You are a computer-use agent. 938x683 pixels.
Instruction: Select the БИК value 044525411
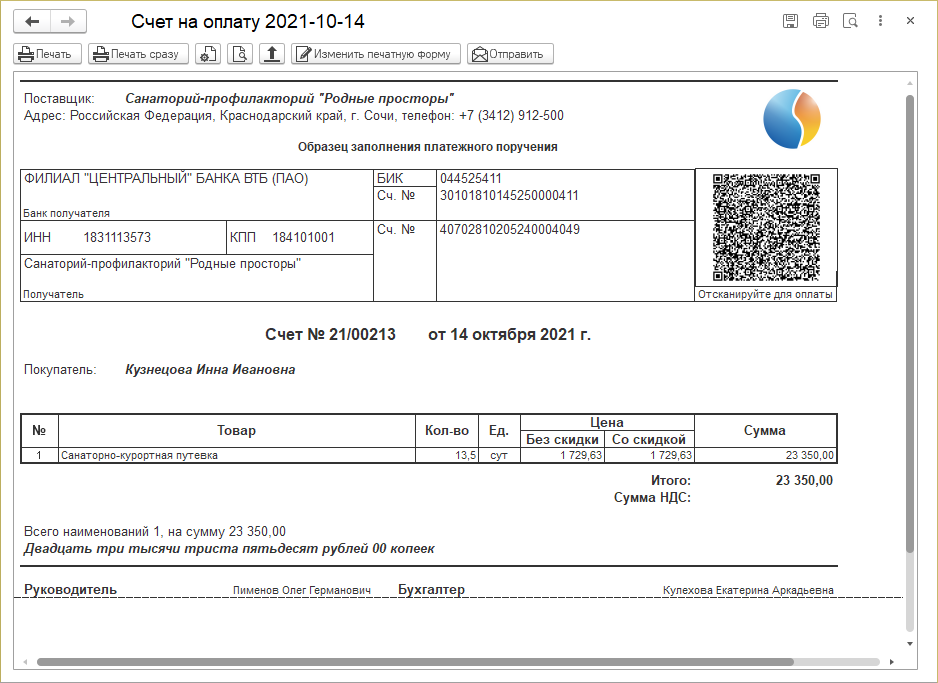coord(471,178)
